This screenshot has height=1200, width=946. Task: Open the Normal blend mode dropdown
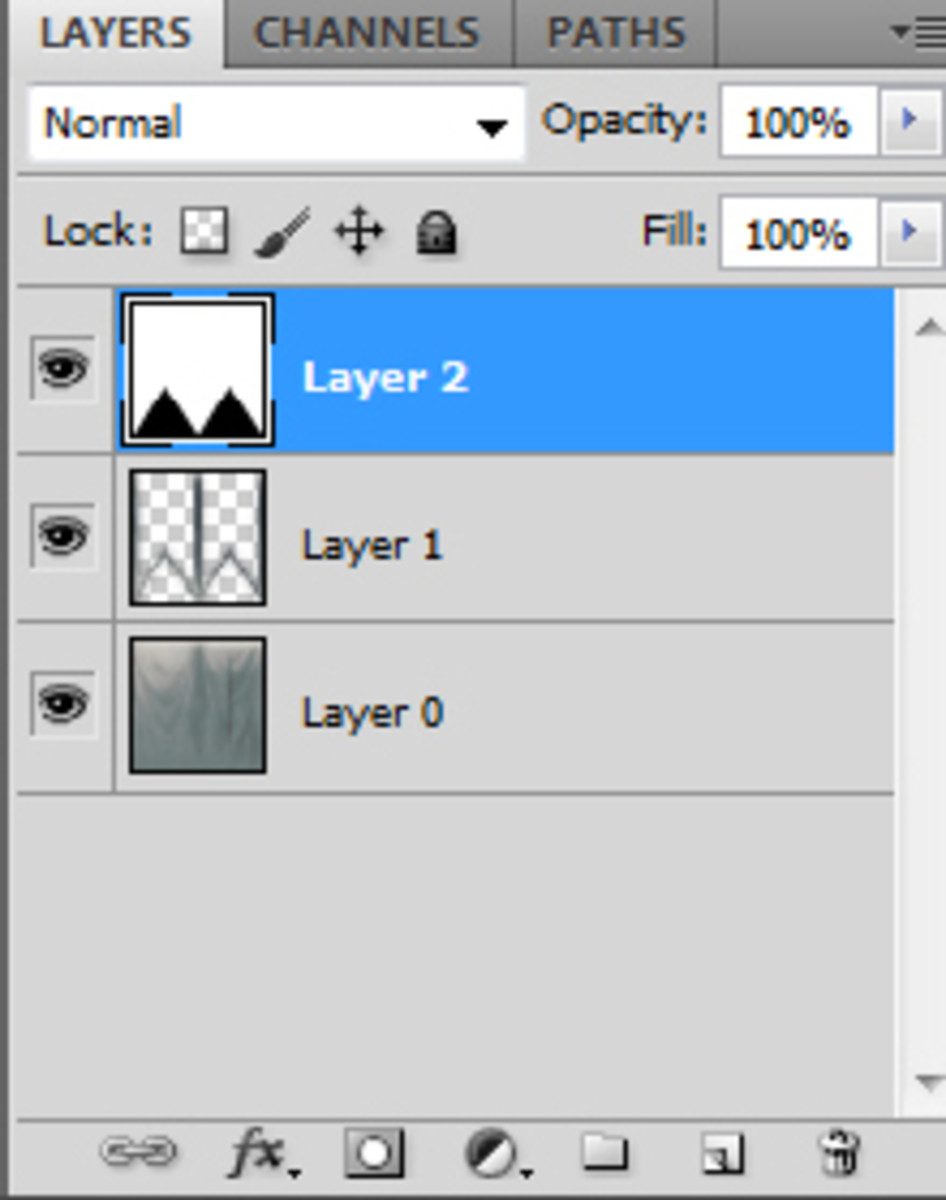click(x=277, y=124)
